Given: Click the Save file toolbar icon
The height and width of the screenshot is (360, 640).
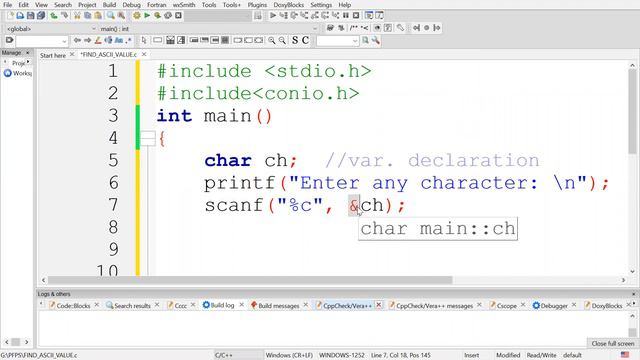Looking at the screenshot, I should pos(31,16).
